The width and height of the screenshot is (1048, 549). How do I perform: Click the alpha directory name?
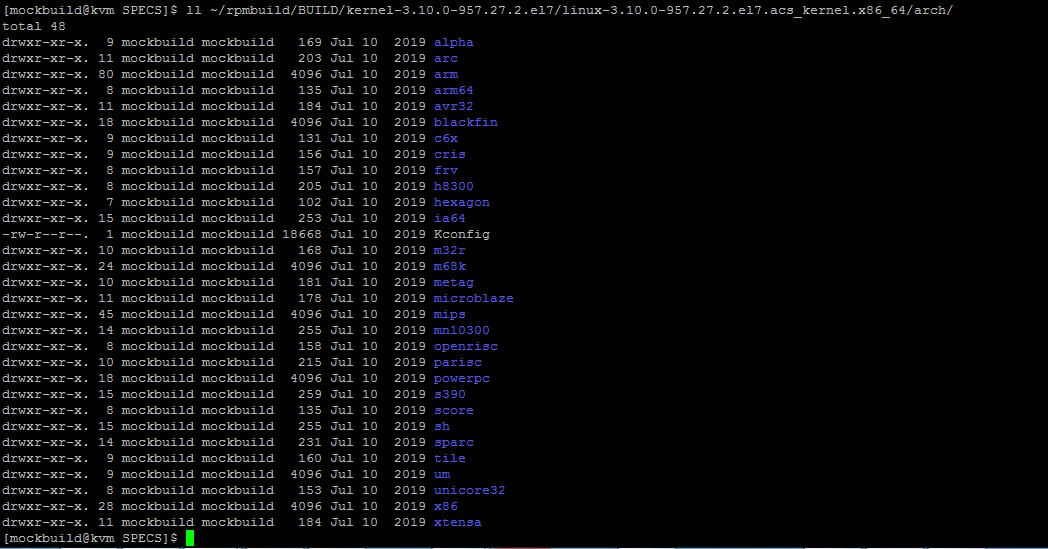coord(453,42)
